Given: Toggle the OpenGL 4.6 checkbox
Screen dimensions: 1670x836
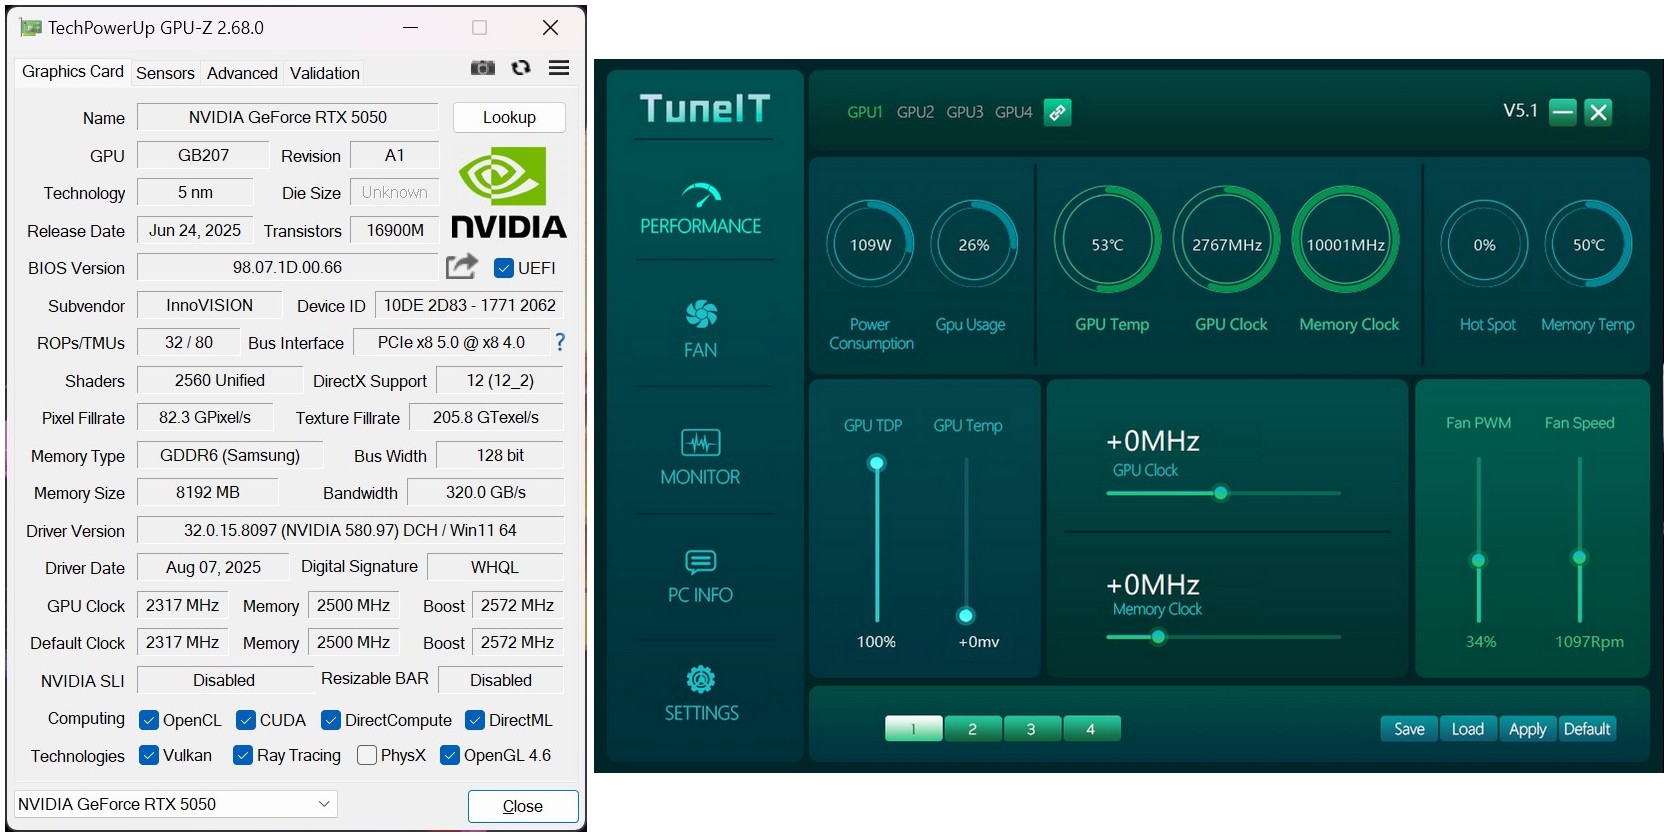Looking at the screenshot, I should point(450,755).
